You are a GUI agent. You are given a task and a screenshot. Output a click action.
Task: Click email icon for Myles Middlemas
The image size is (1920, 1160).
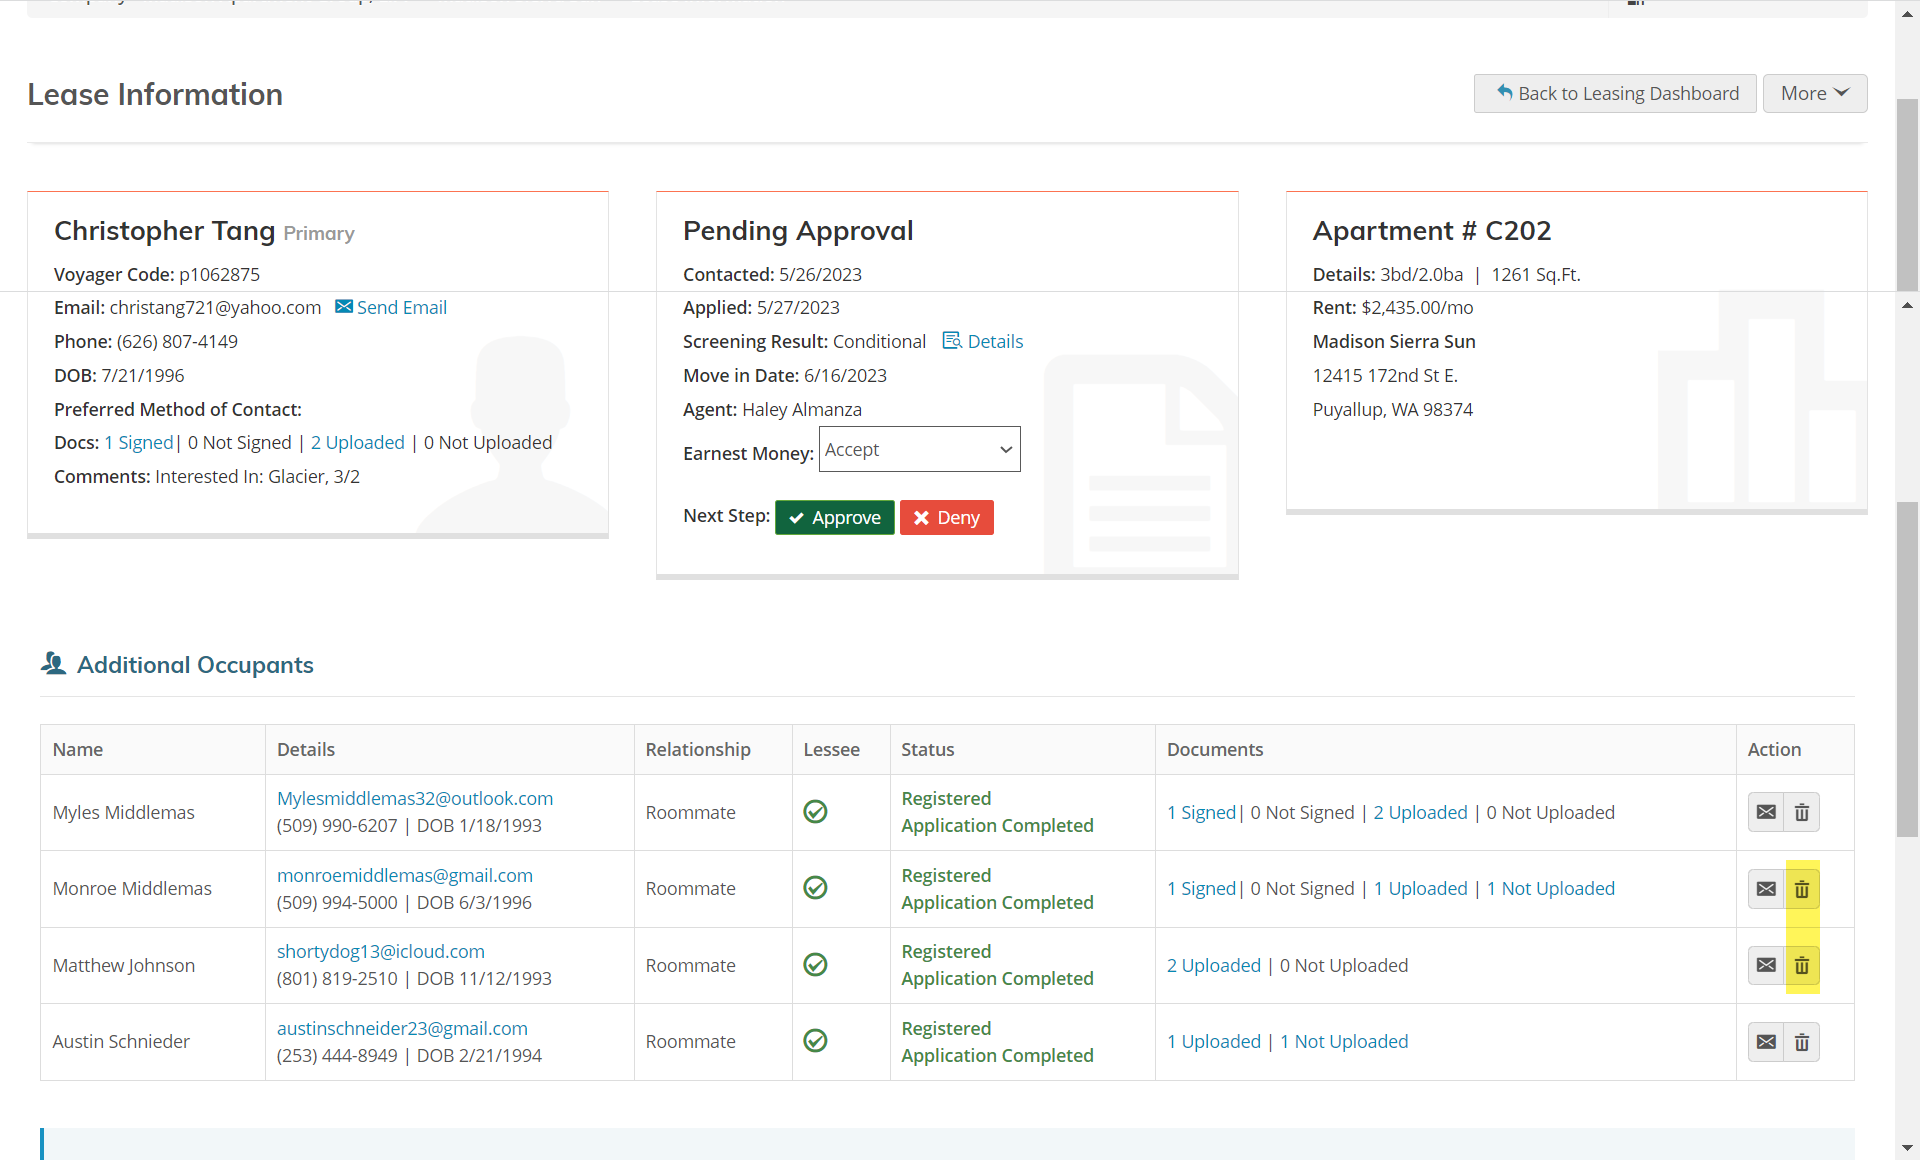[x=1766, y=812]
